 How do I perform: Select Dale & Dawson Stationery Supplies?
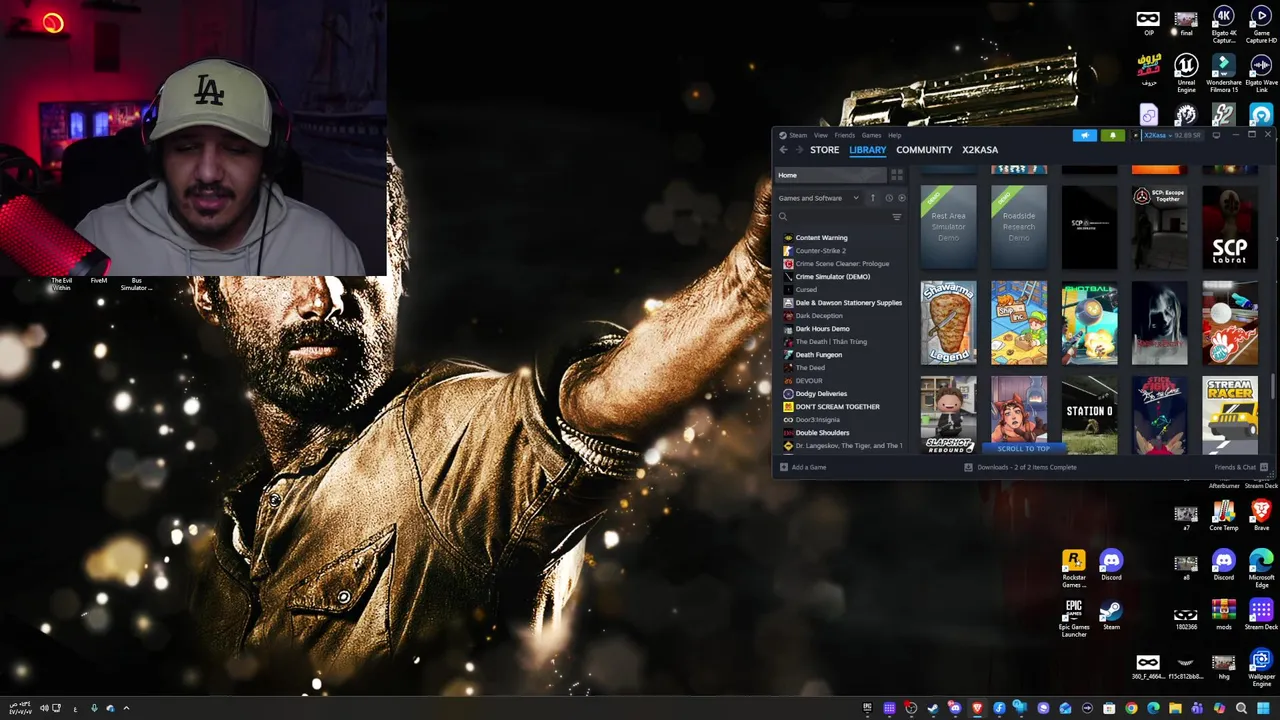(848, 303)
